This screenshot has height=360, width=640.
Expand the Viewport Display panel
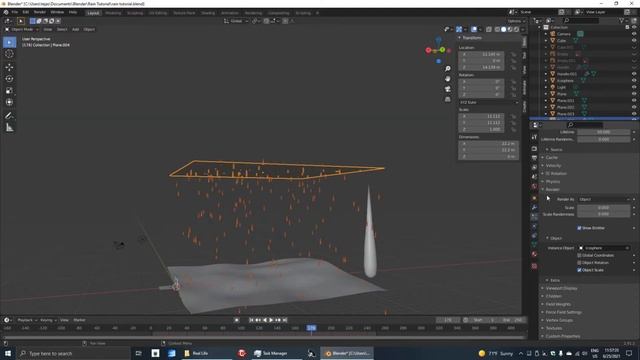(x=561, y=288)
